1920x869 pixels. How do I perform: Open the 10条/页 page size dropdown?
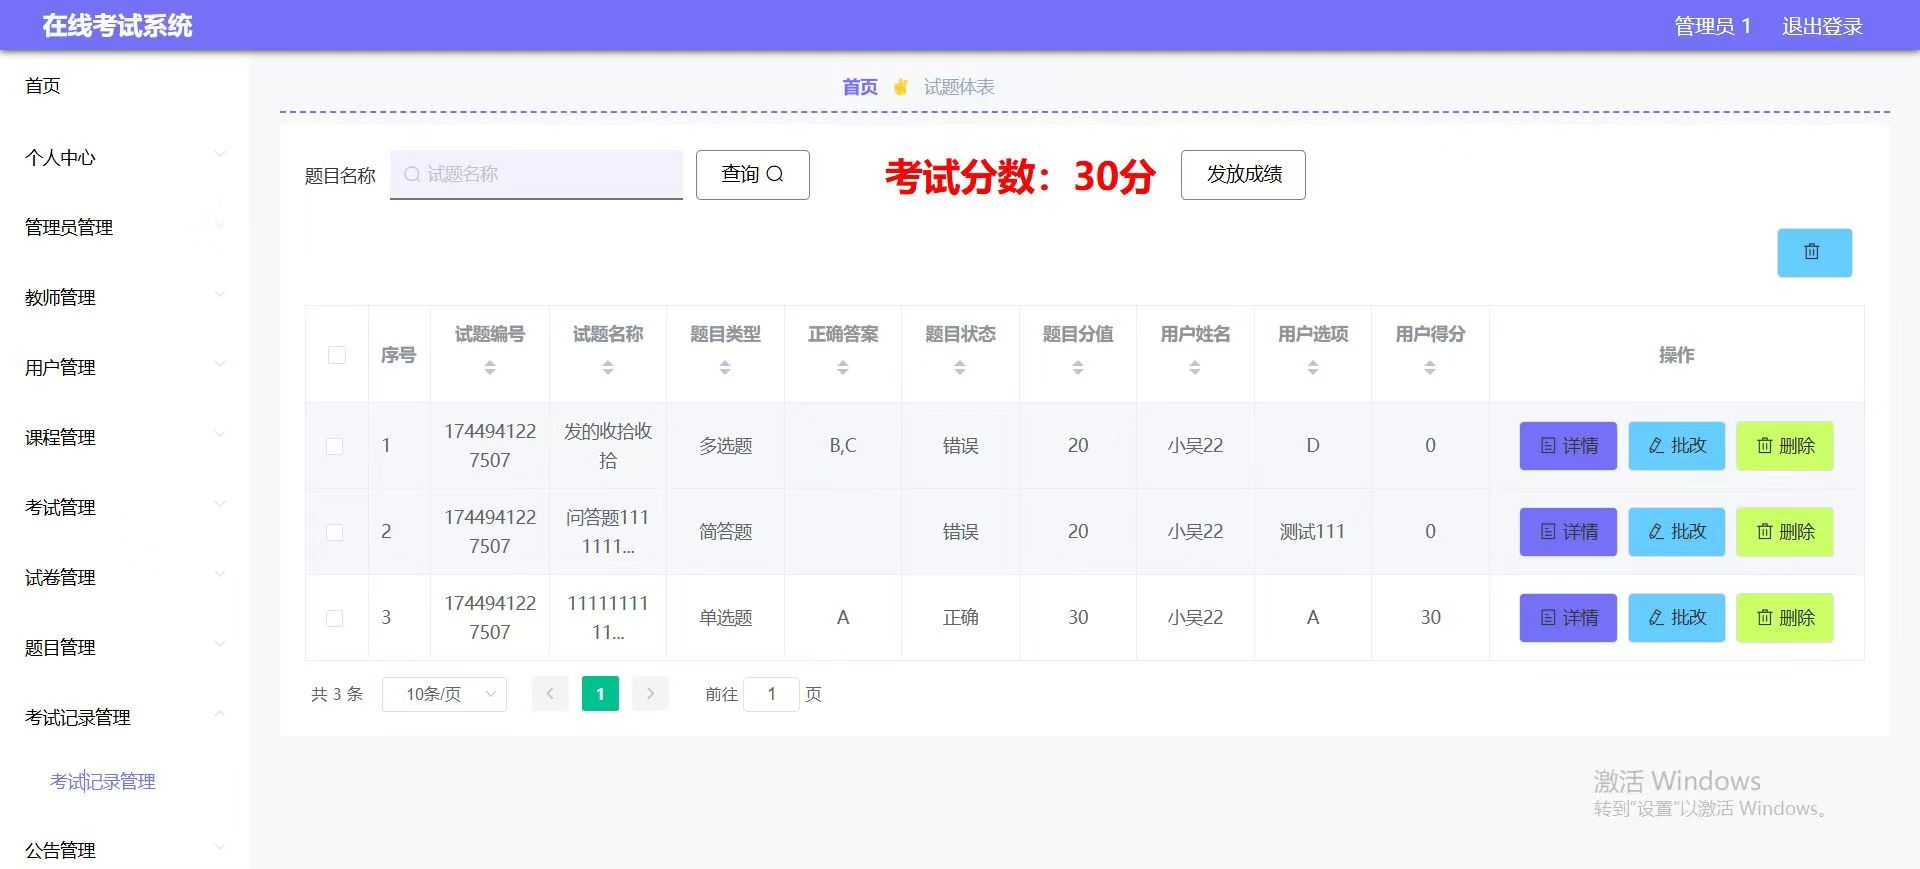444,694
